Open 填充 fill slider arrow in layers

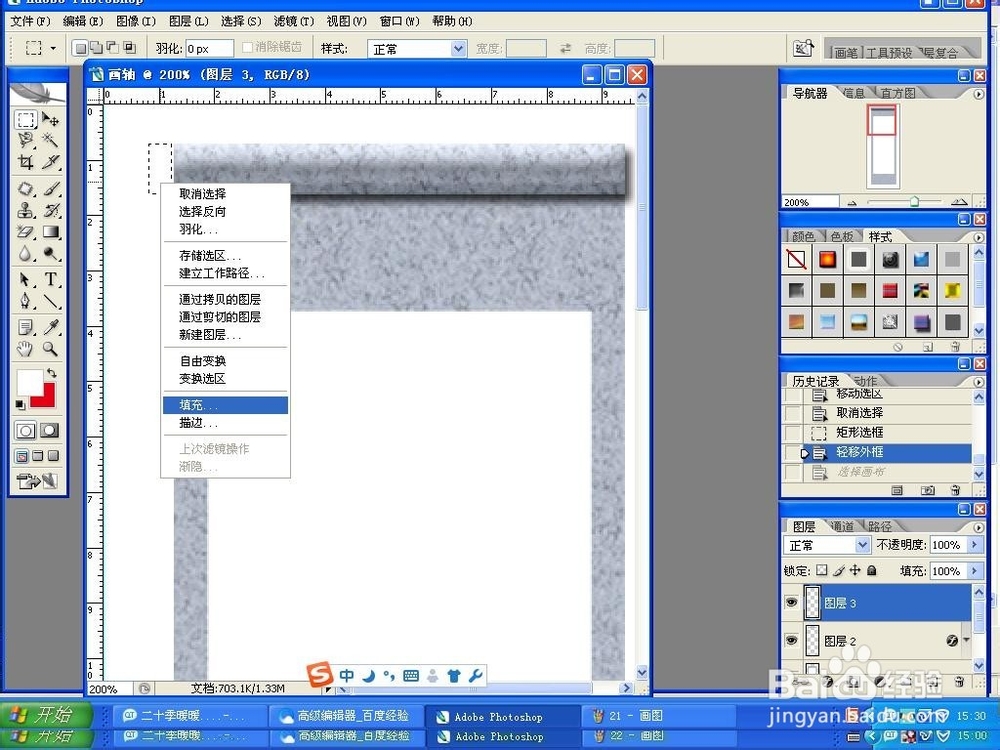(974, 571)
